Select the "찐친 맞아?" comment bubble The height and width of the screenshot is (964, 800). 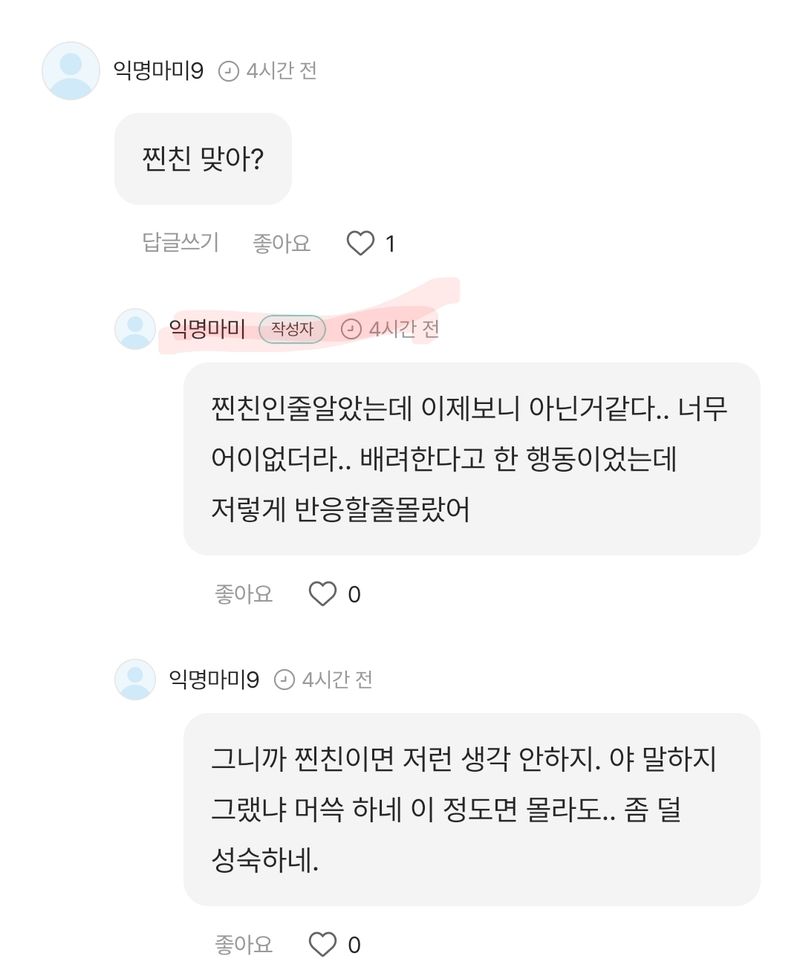coord(203,159)
